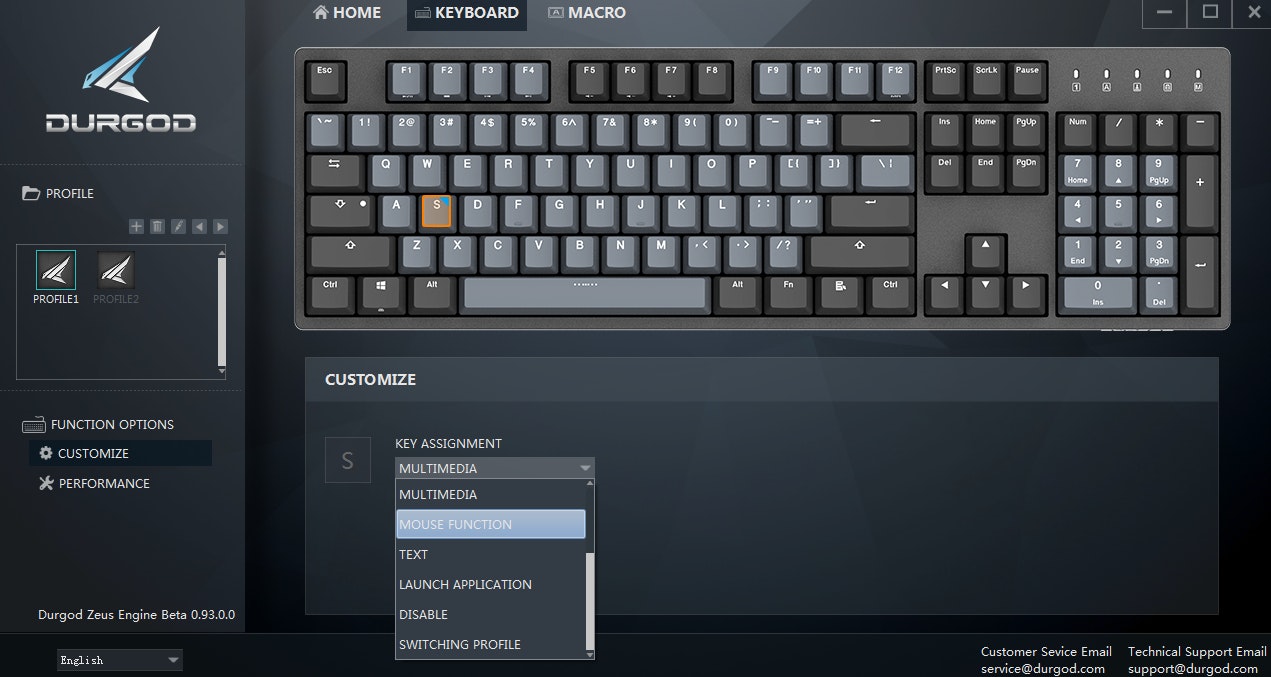Viewport: 1271px width, 677px height.
Task: Collapse the KEY ASSIGNMENT dropdown arrow
Action: pyautogui.click(x=585, y=468)
